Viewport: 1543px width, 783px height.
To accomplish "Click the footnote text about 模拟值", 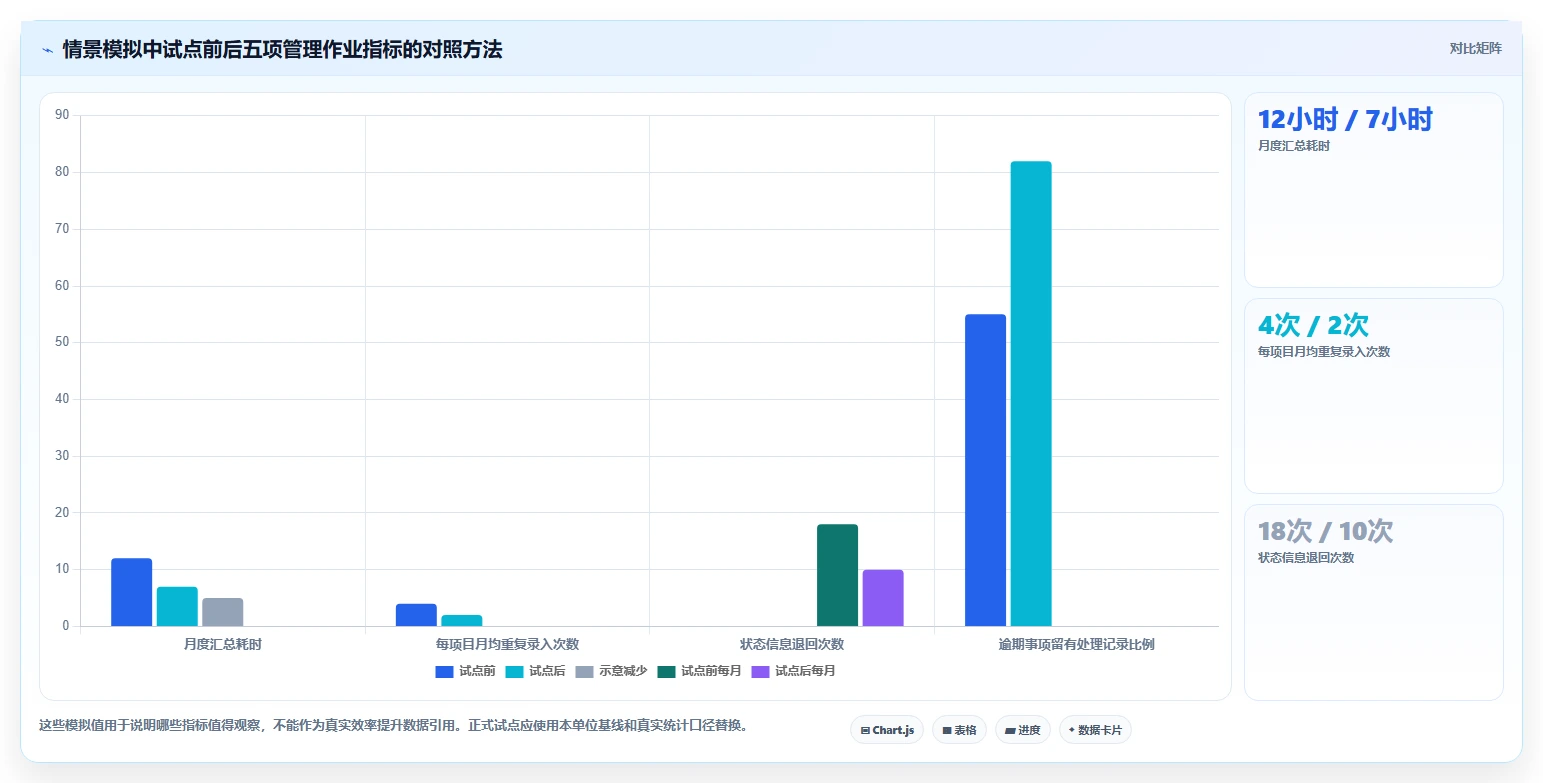I will pyautogui.click(x=393, y=725).
